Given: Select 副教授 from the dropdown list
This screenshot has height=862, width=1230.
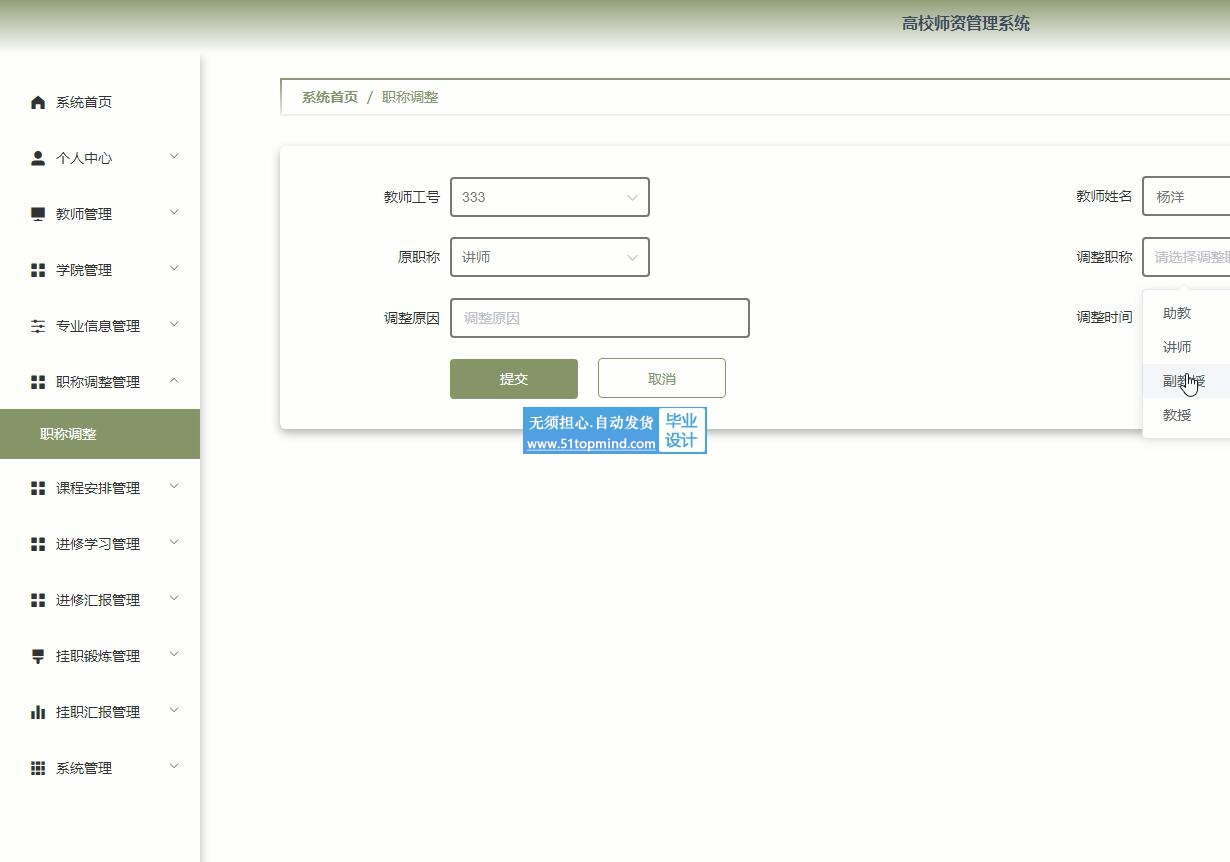Looking at the screenshot, I should coord(1184,381).
